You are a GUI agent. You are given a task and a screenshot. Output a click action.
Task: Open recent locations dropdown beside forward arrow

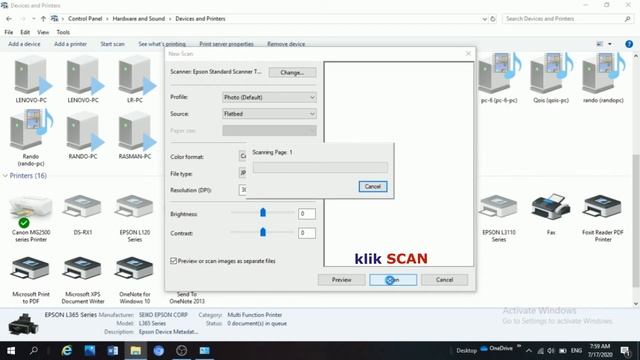coord(33,19)
